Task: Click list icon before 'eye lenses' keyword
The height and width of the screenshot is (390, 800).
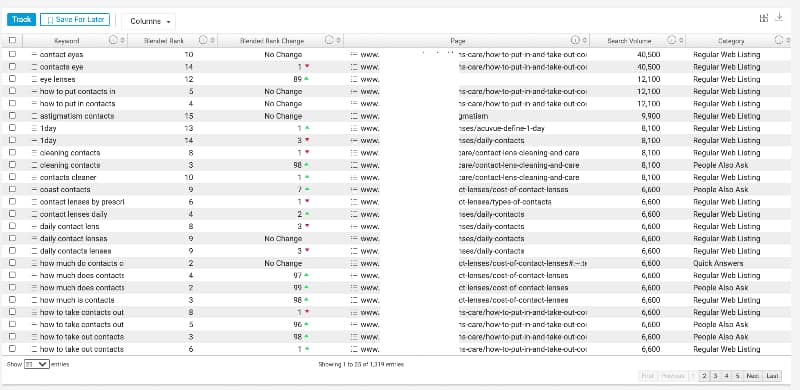Action: pos(34,79)
